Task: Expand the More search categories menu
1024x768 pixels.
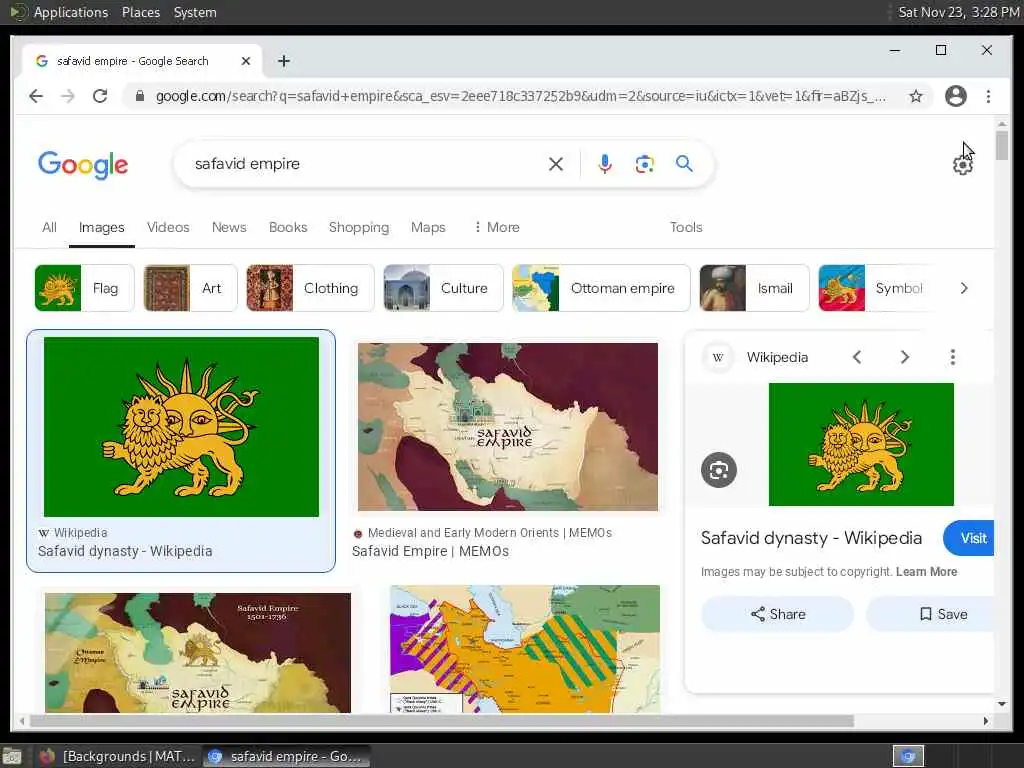Action: click(x=496, y=227)
